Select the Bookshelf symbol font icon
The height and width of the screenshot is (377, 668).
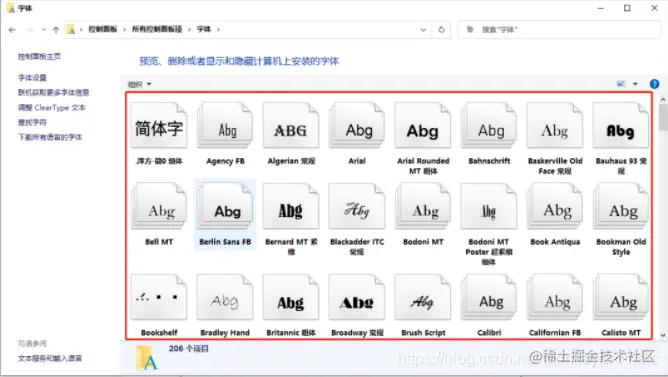(x=159, y=297)
